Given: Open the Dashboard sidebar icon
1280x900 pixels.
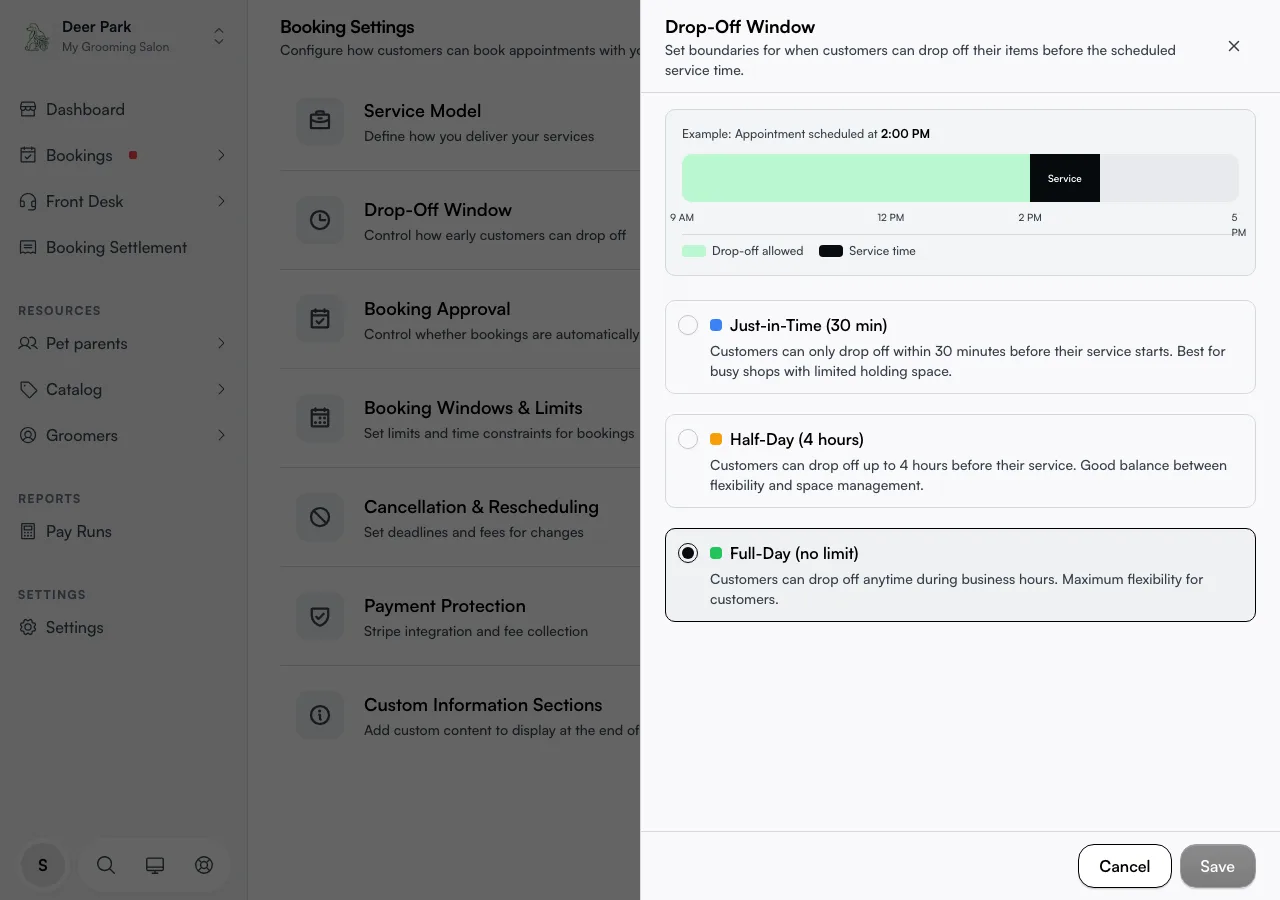Looking at the screenshot, I should (x=28, y=110).
